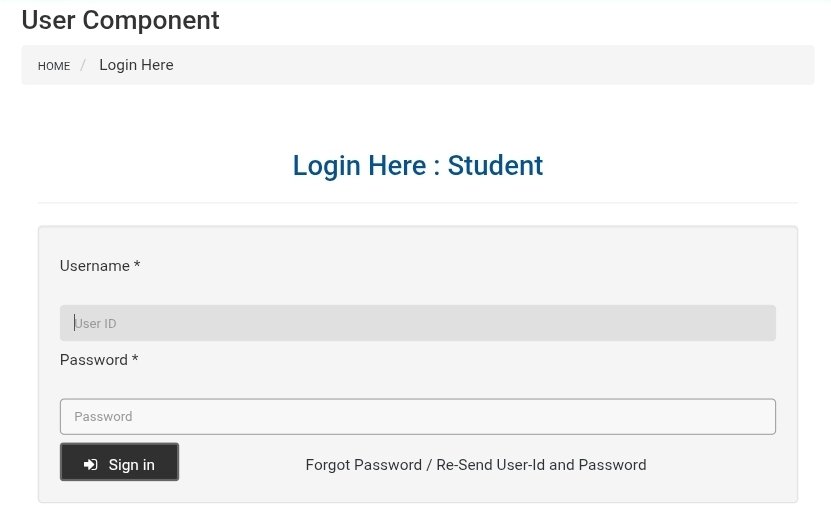Screen dimensions: 831x515
Task: Click into the Password text box
Action: pyautogui.click(x=417, y=416)
